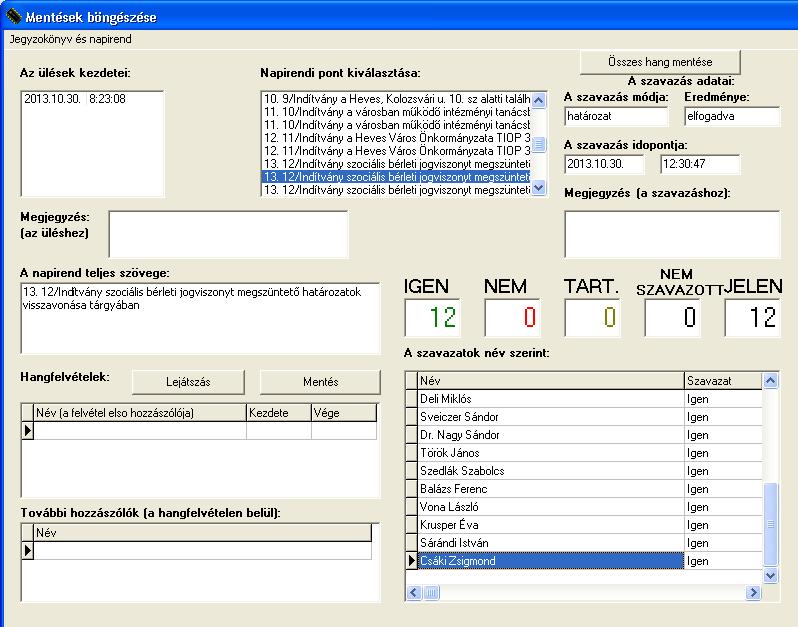Click the votes table vertical scrollbar thumb

pos(771,524)
